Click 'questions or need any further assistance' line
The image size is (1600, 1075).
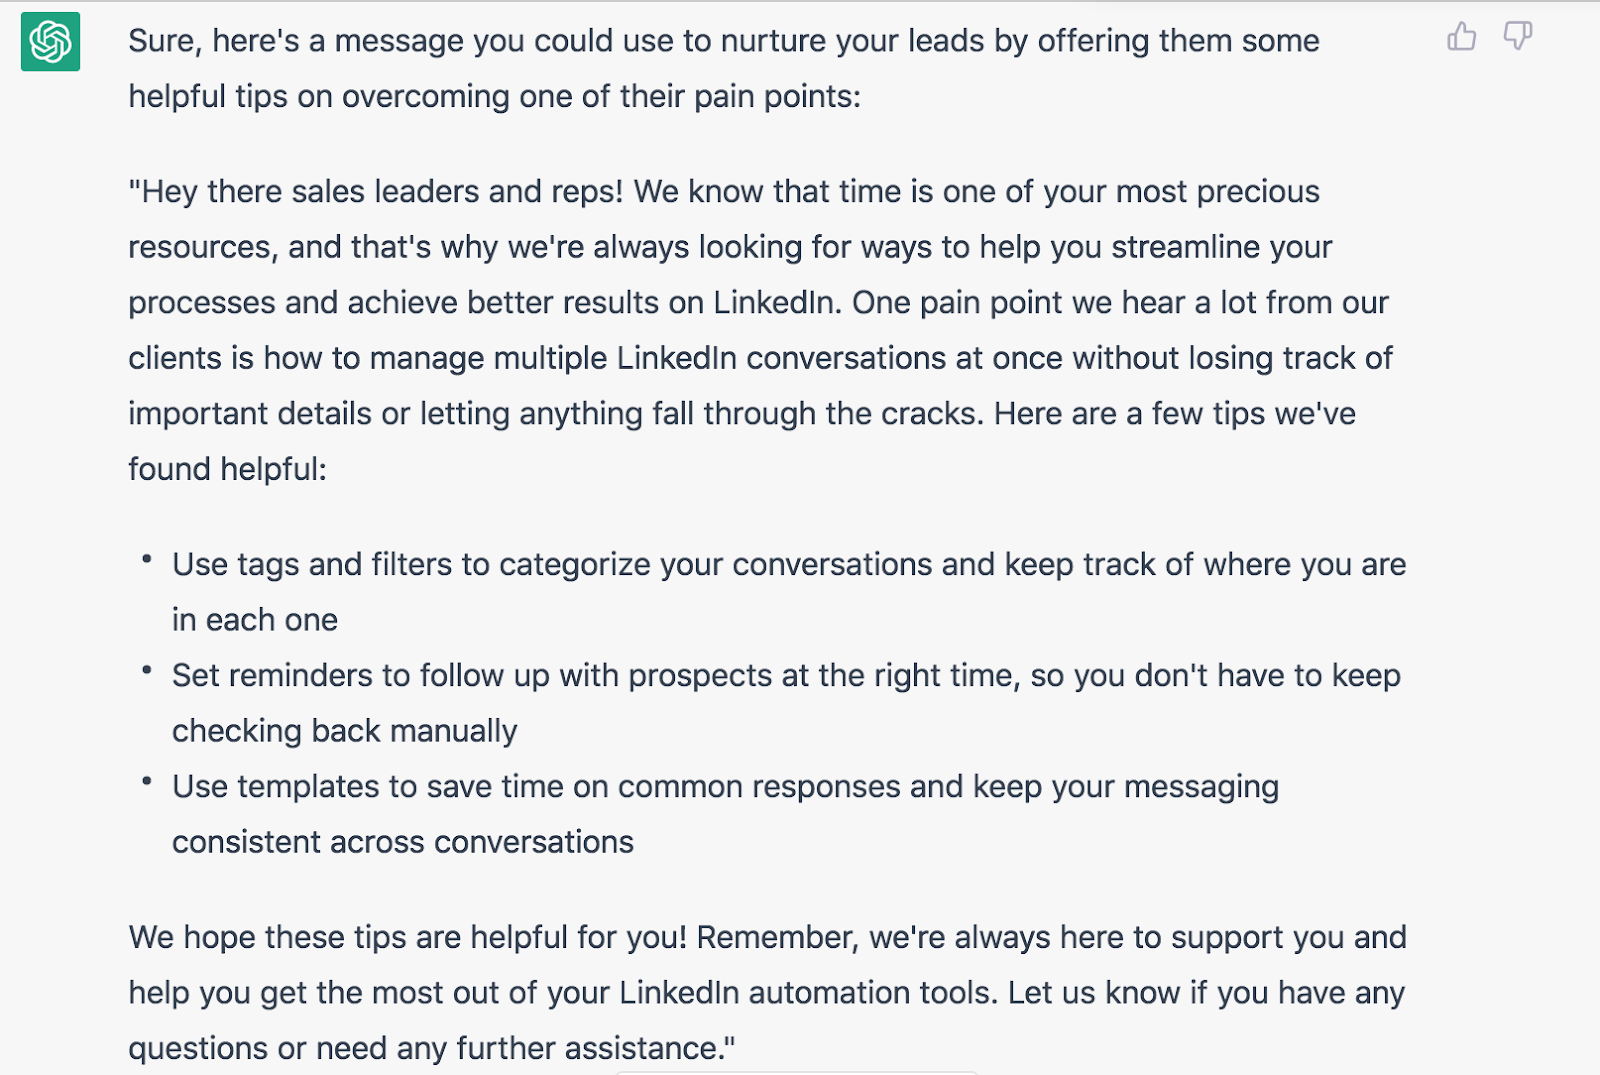click(x=431, y=1048)
